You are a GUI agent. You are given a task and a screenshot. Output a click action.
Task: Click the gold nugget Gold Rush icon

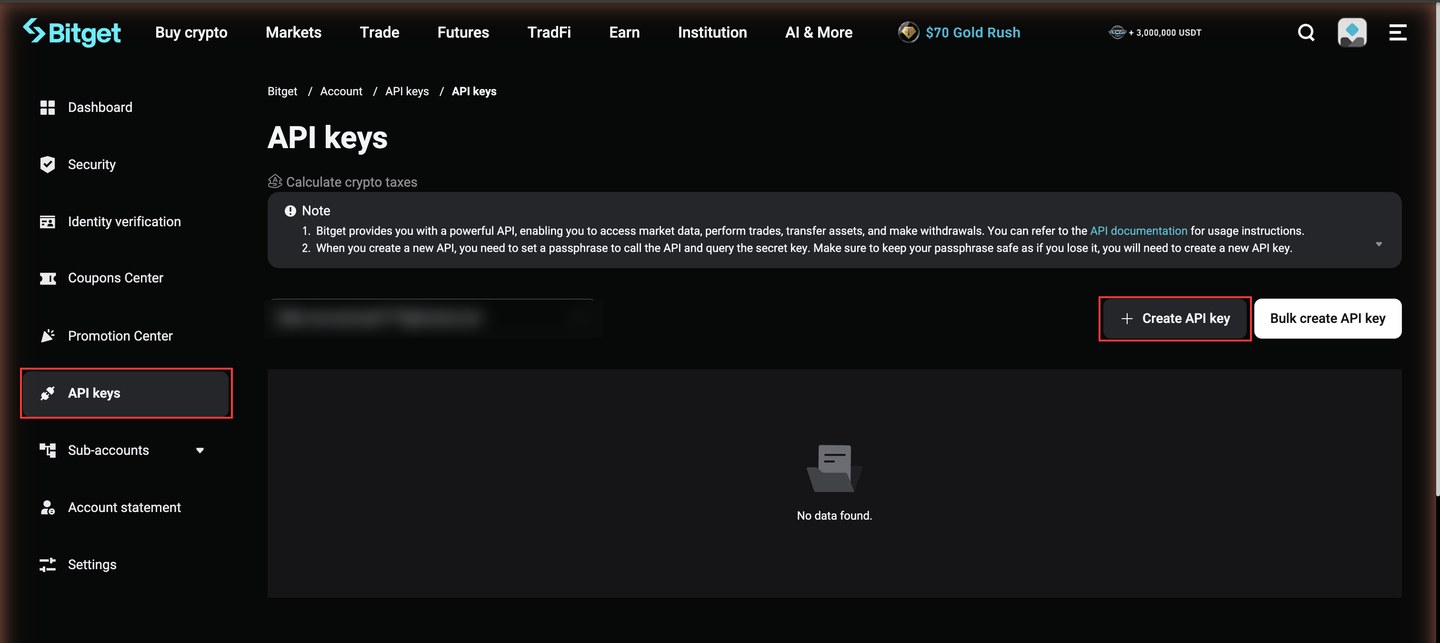[x=908, y=32]
